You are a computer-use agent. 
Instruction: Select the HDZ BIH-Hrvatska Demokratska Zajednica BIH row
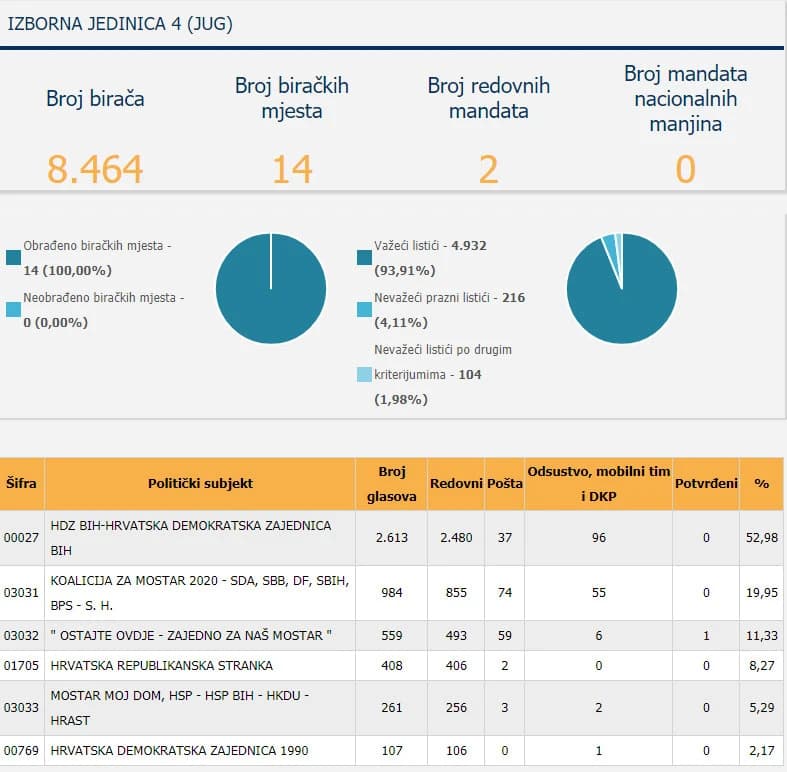190,537
